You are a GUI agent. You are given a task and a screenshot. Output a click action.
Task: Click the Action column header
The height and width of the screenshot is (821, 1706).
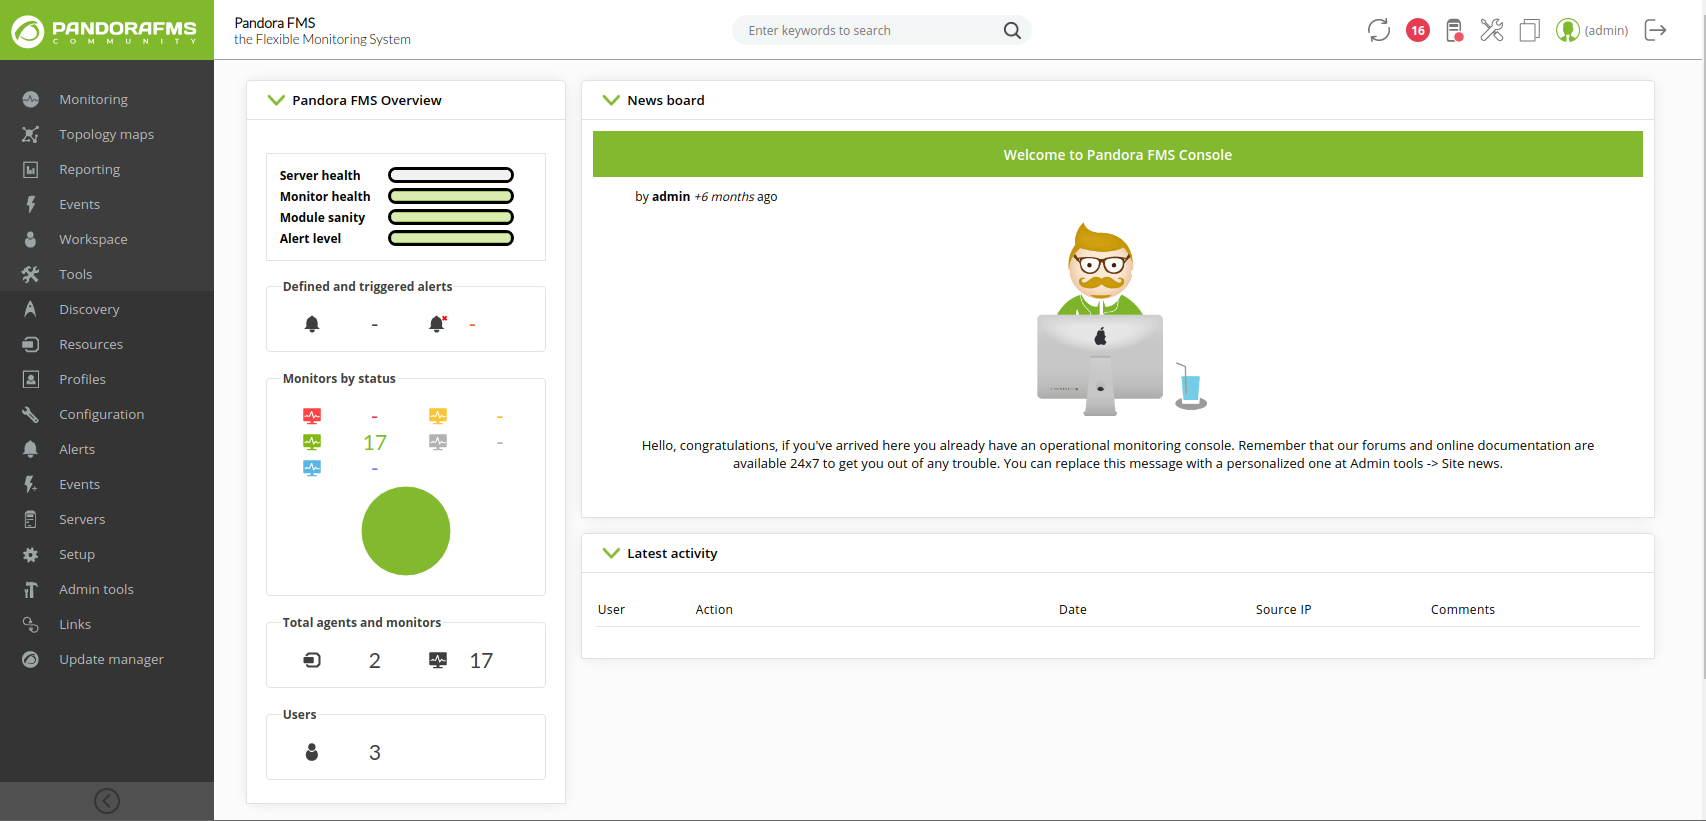click(714, 609)
